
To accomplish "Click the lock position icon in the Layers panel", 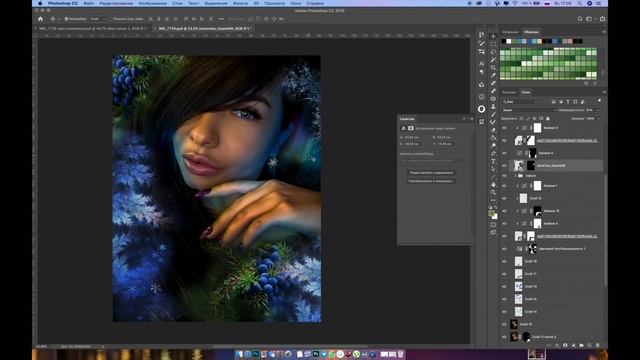I will tap(534, 118).
